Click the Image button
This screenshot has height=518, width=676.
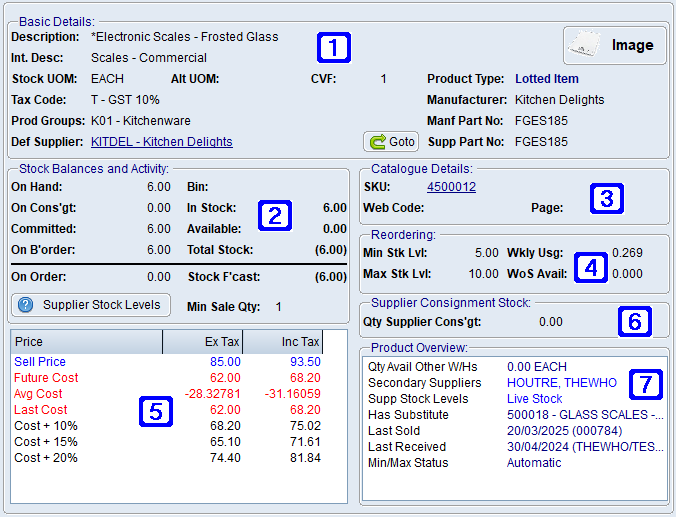(x=615, y=45)
